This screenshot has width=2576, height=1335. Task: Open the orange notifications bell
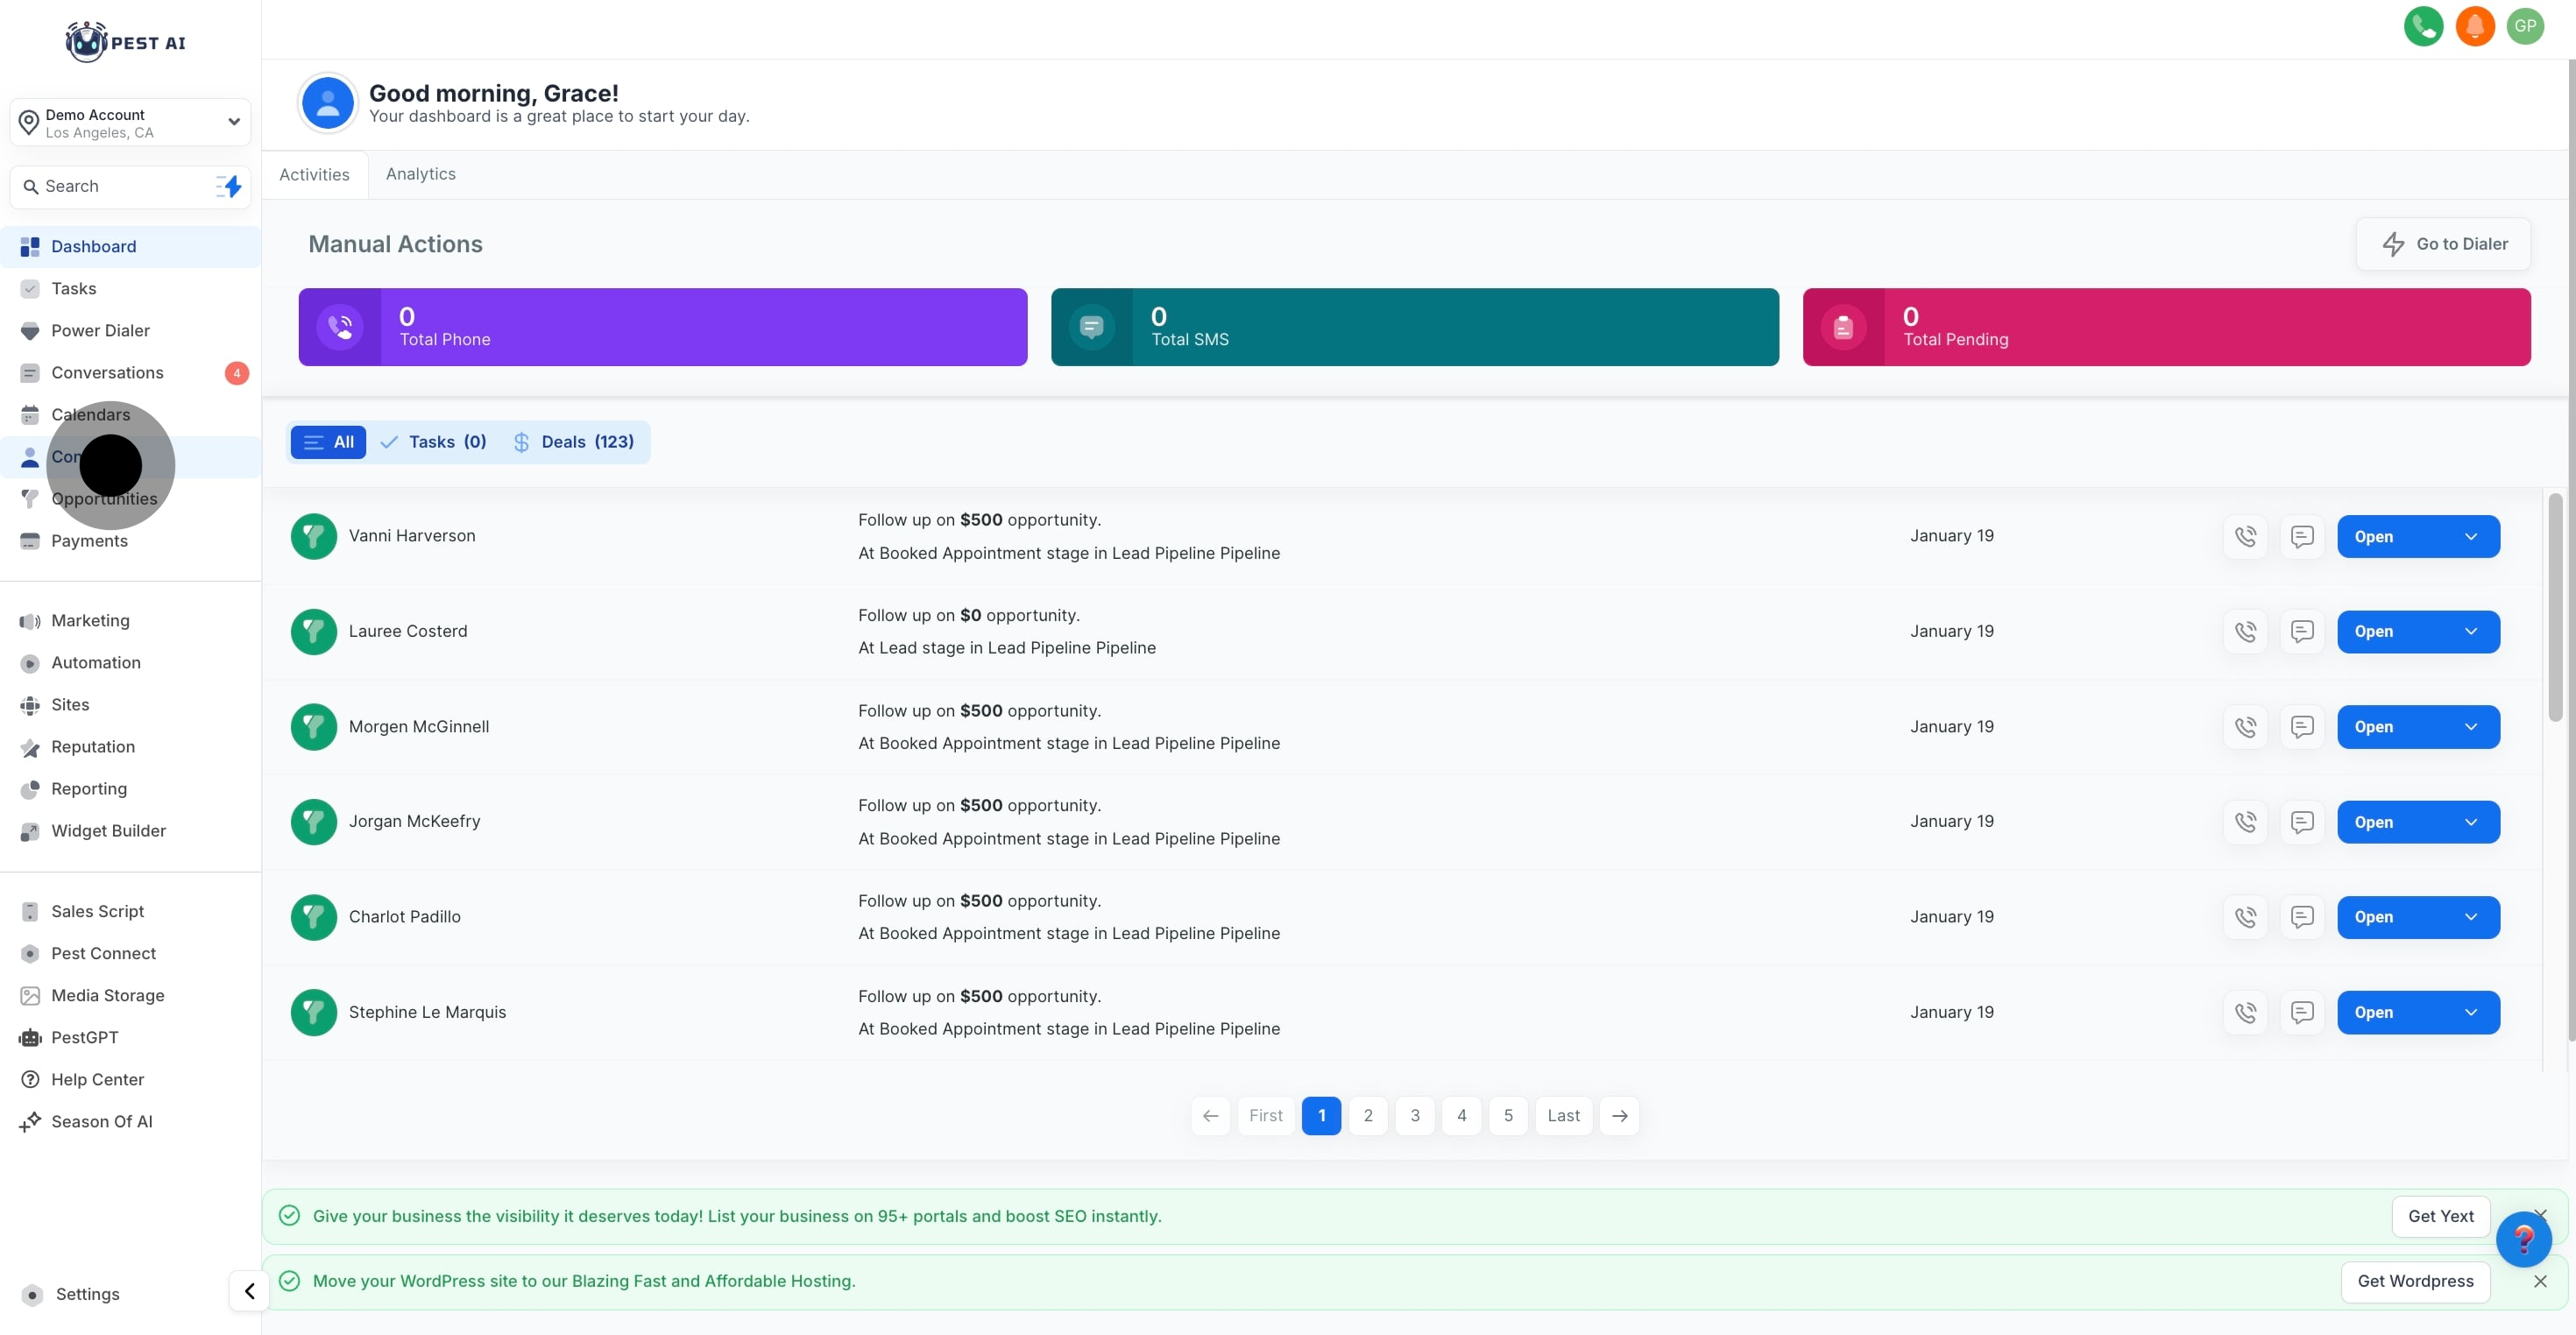click(x=2474, y=26)
